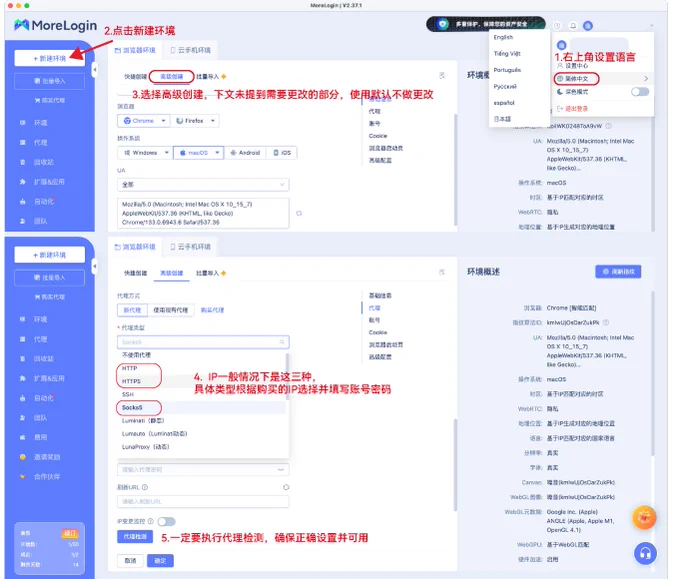The image size is (680, 579).
Task: Select SSH proxy type option
Action: click(x=128, y=394)
